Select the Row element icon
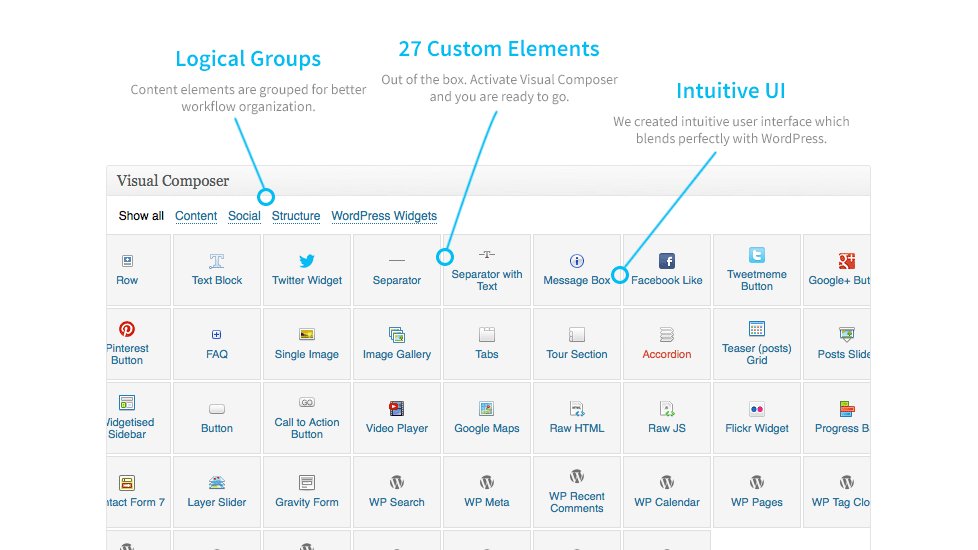This screenshot has width=978, height=550. coord(127,261)
